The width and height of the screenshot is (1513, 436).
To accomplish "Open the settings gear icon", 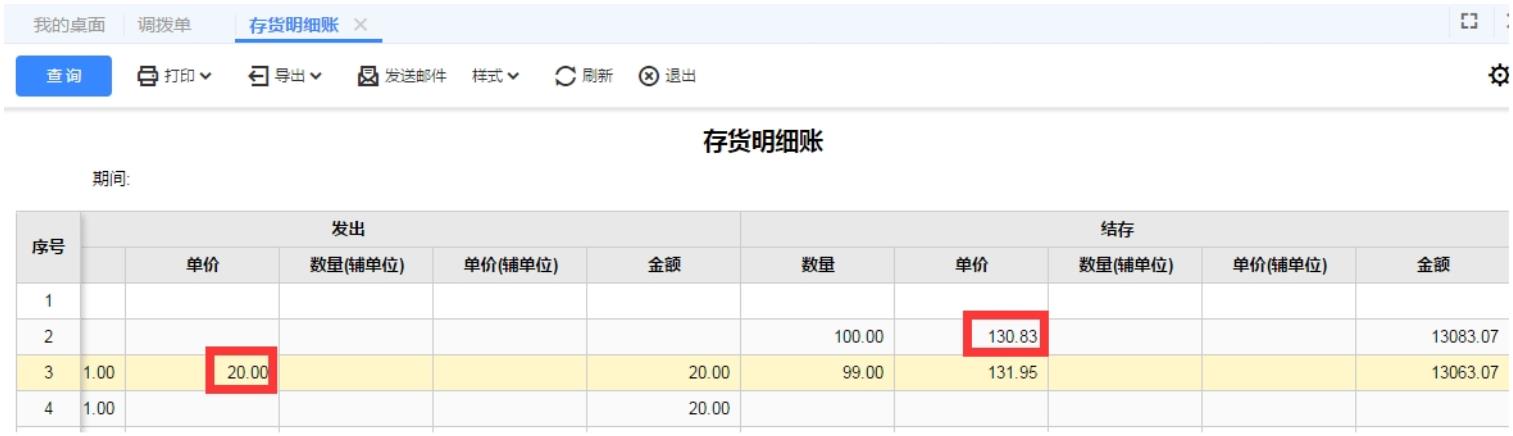I will 1499,76.
